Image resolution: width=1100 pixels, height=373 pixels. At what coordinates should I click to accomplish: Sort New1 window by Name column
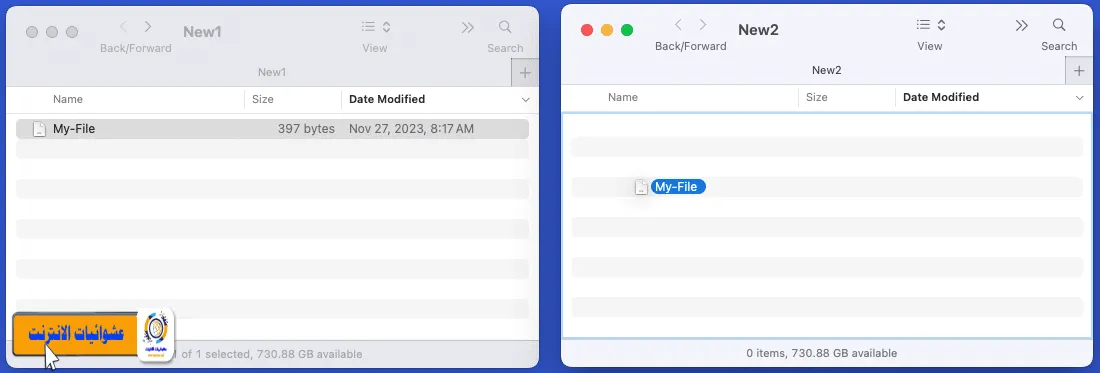click(x=68, y=100)
